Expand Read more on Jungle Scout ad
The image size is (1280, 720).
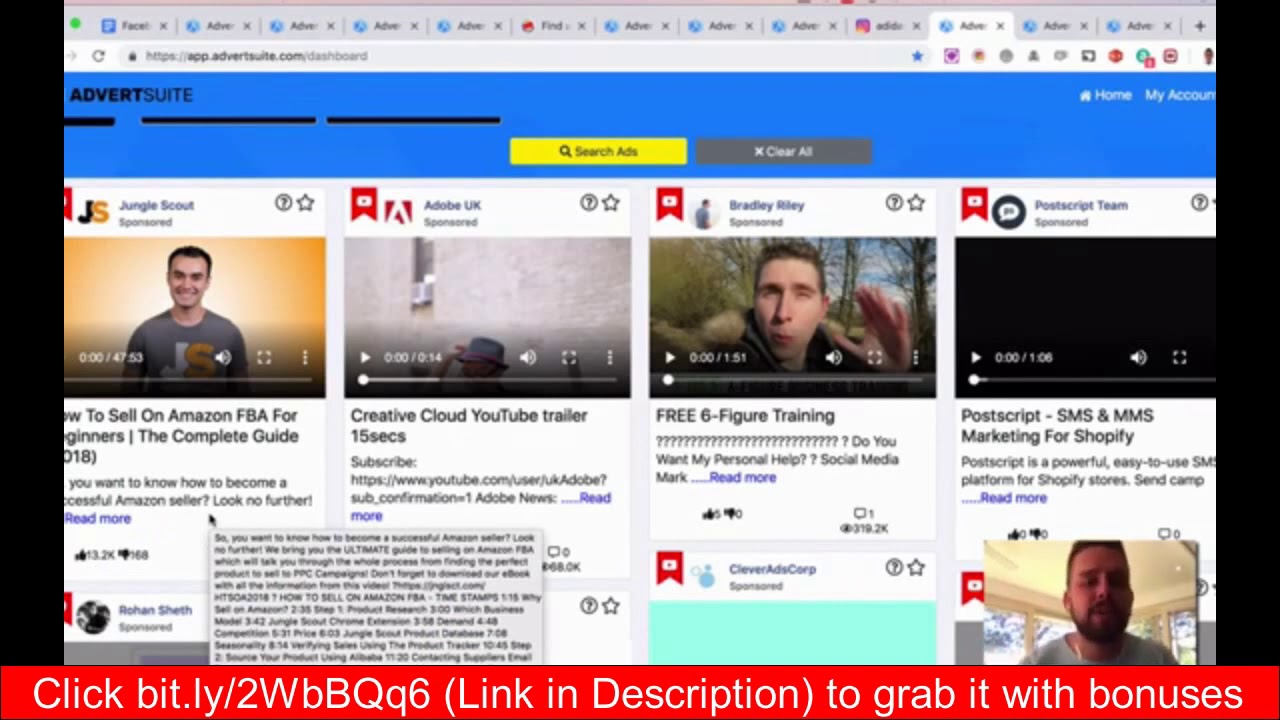(x=98, y=518)
